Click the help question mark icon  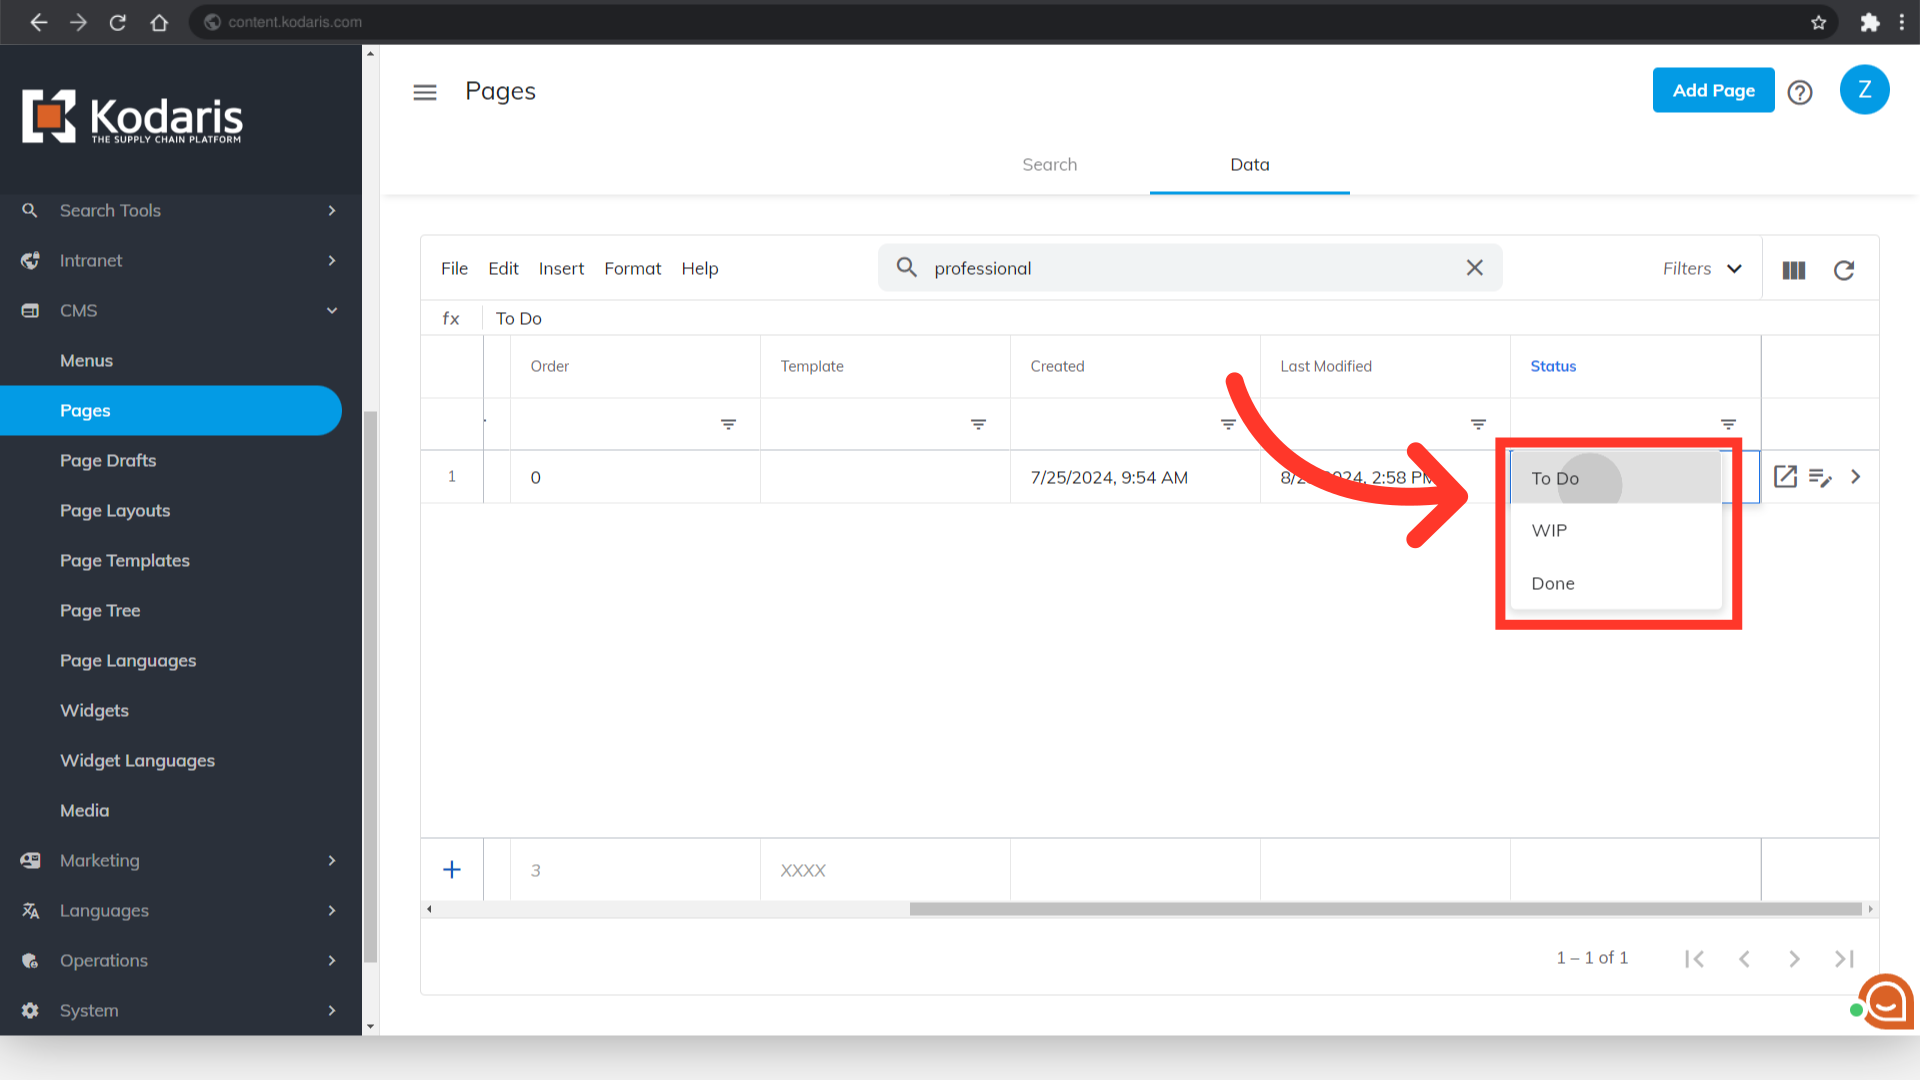(x=1800, y=92)
